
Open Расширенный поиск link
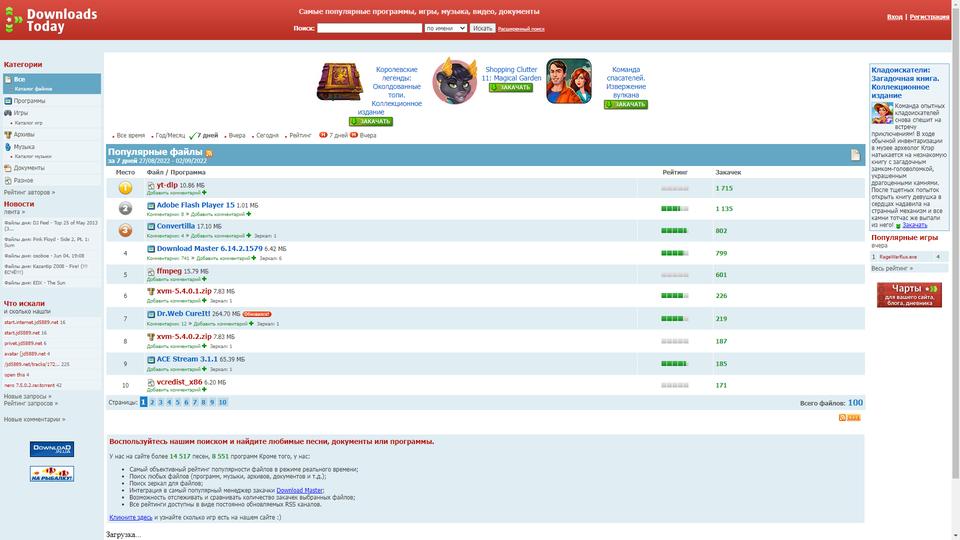(x=521, y=29)
